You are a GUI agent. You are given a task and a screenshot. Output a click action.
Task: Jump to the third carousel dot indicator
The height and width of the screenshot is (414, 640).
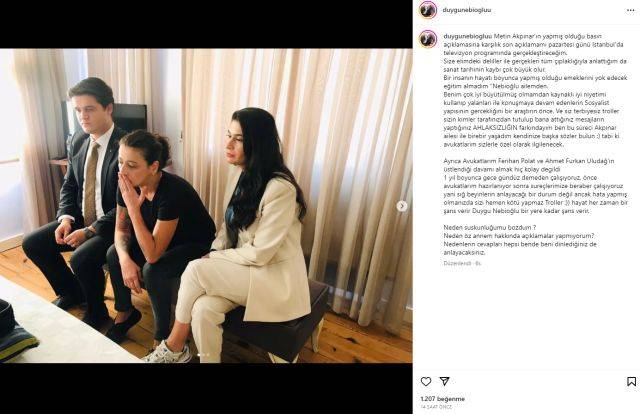(x=208, y=355)
